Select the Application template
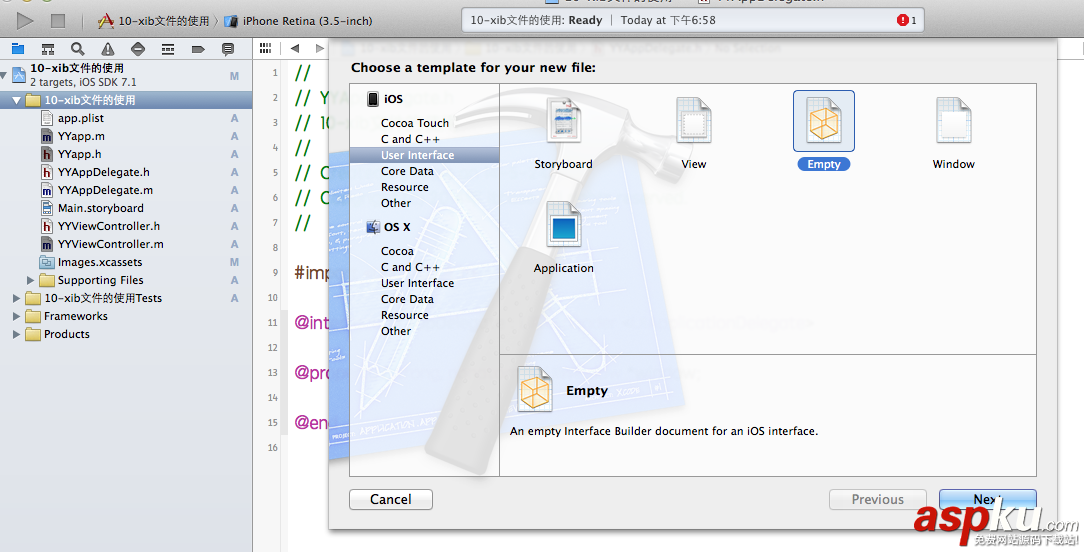Viewport: 1084px width, 552px height. (563, 237)
